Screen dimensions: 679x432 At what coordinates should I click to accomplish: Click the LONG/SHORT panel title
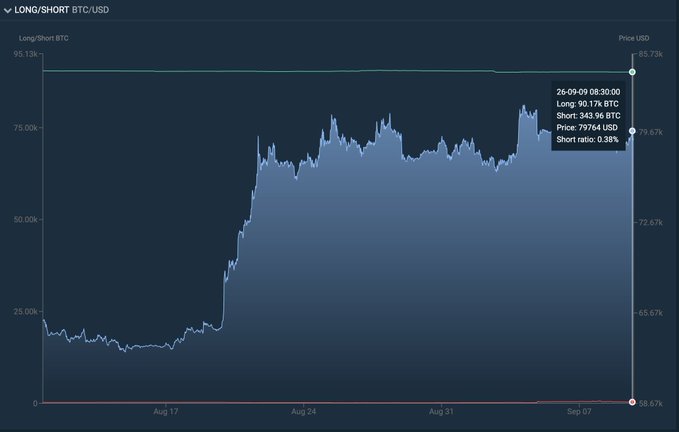(42, 10)
